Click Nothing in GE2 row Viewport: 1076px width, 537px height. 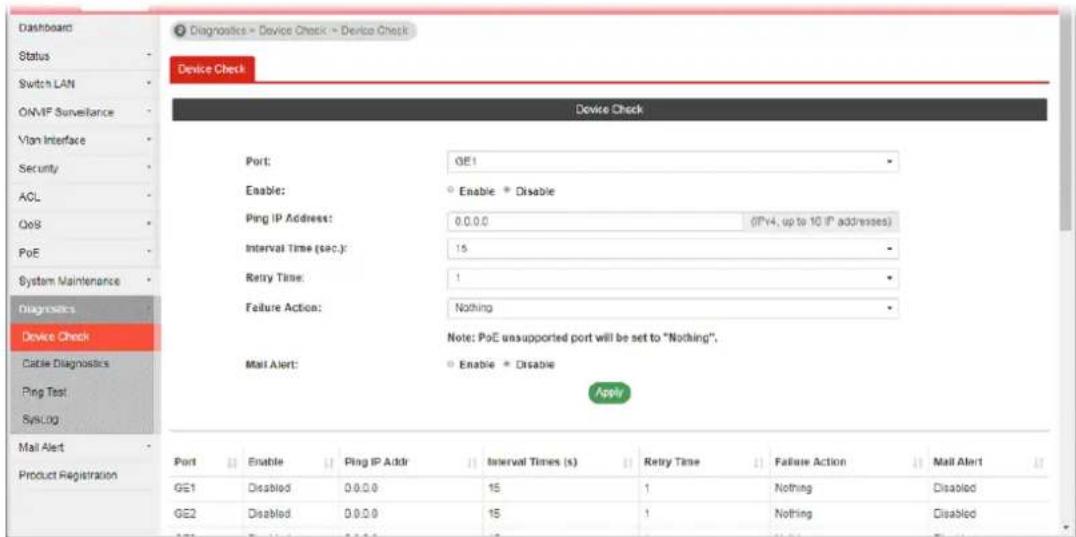click(793, 513)
